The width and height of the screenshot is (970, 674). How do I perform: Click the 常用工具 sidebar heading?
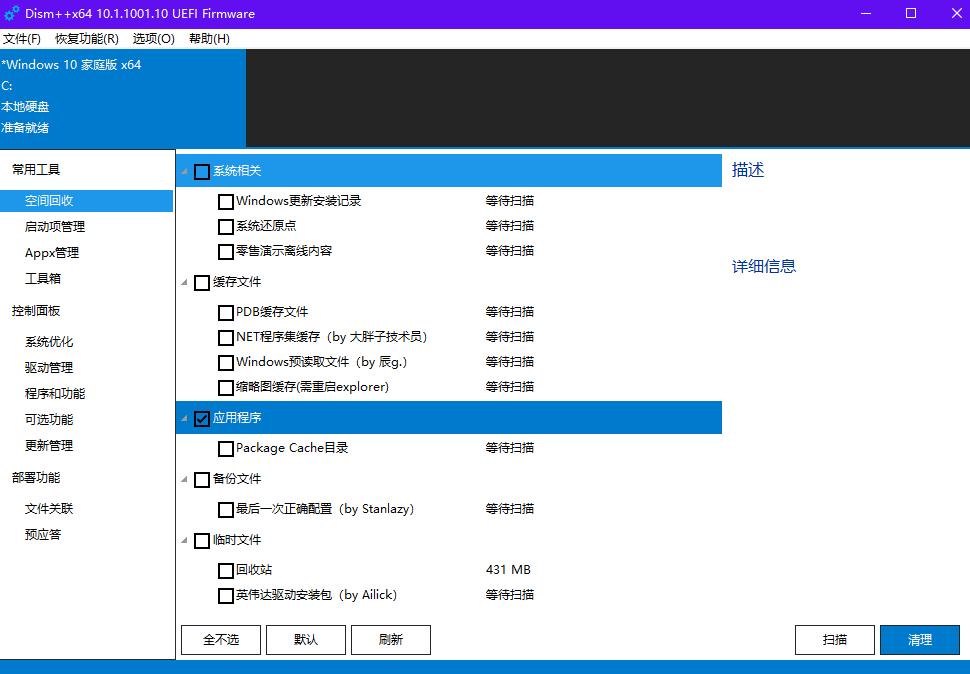pyautogui.click(x=36, y=170)
